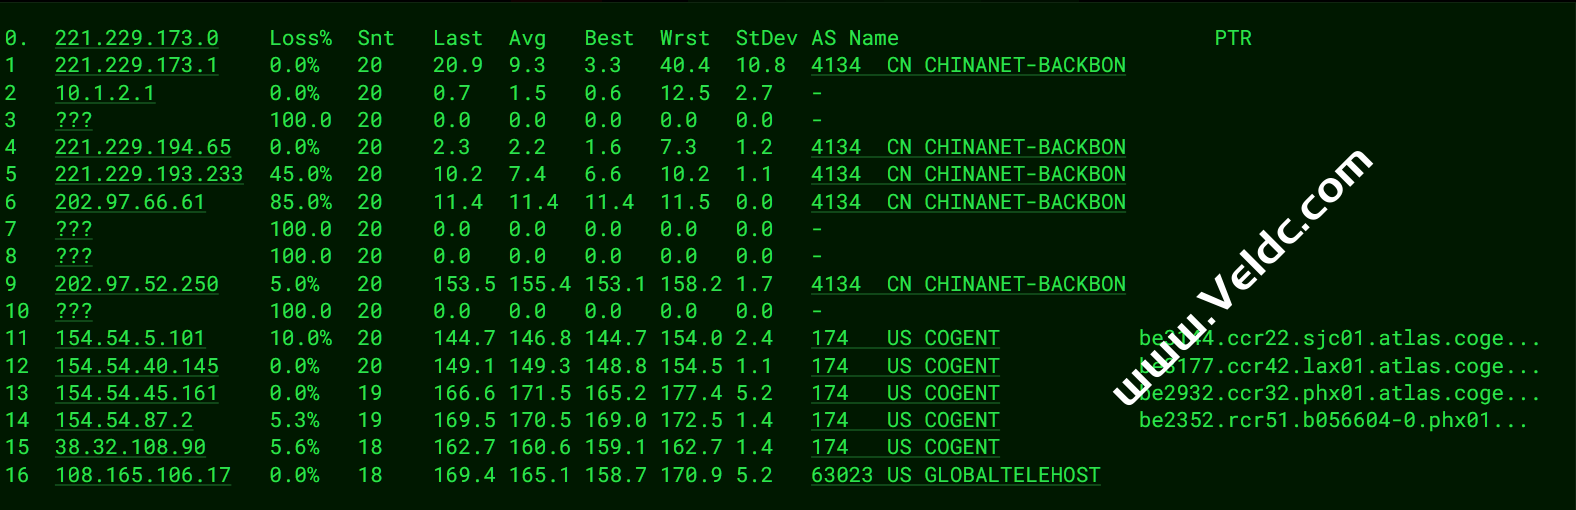
Task: Open the US COGENT AS link on hop 11
Action: tap(905, 338)
